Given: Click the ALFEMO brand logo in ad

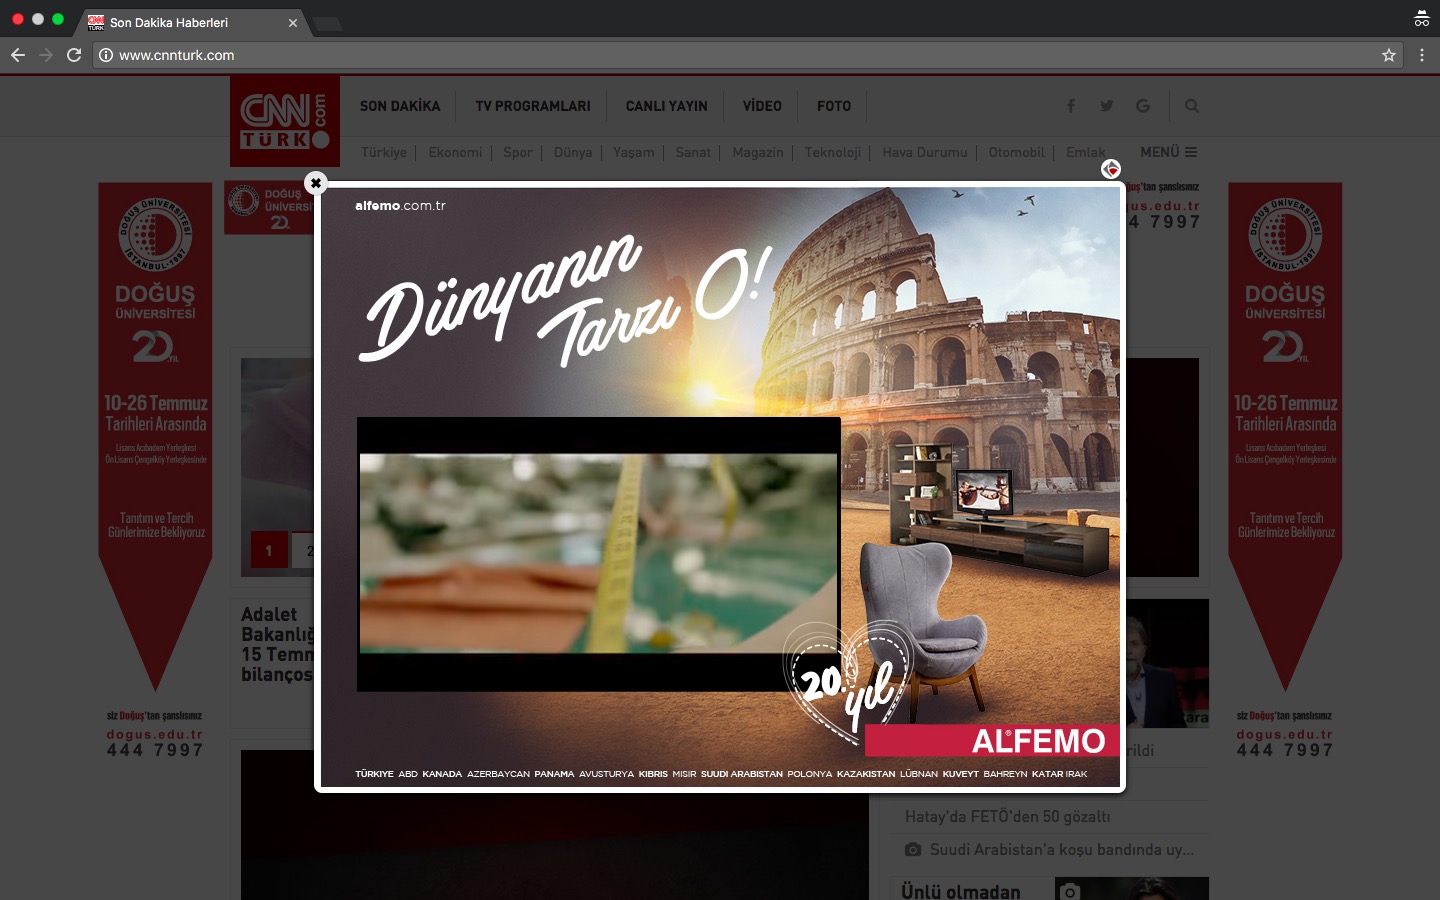Looking at the screenshot, I should coord(1038,741).
